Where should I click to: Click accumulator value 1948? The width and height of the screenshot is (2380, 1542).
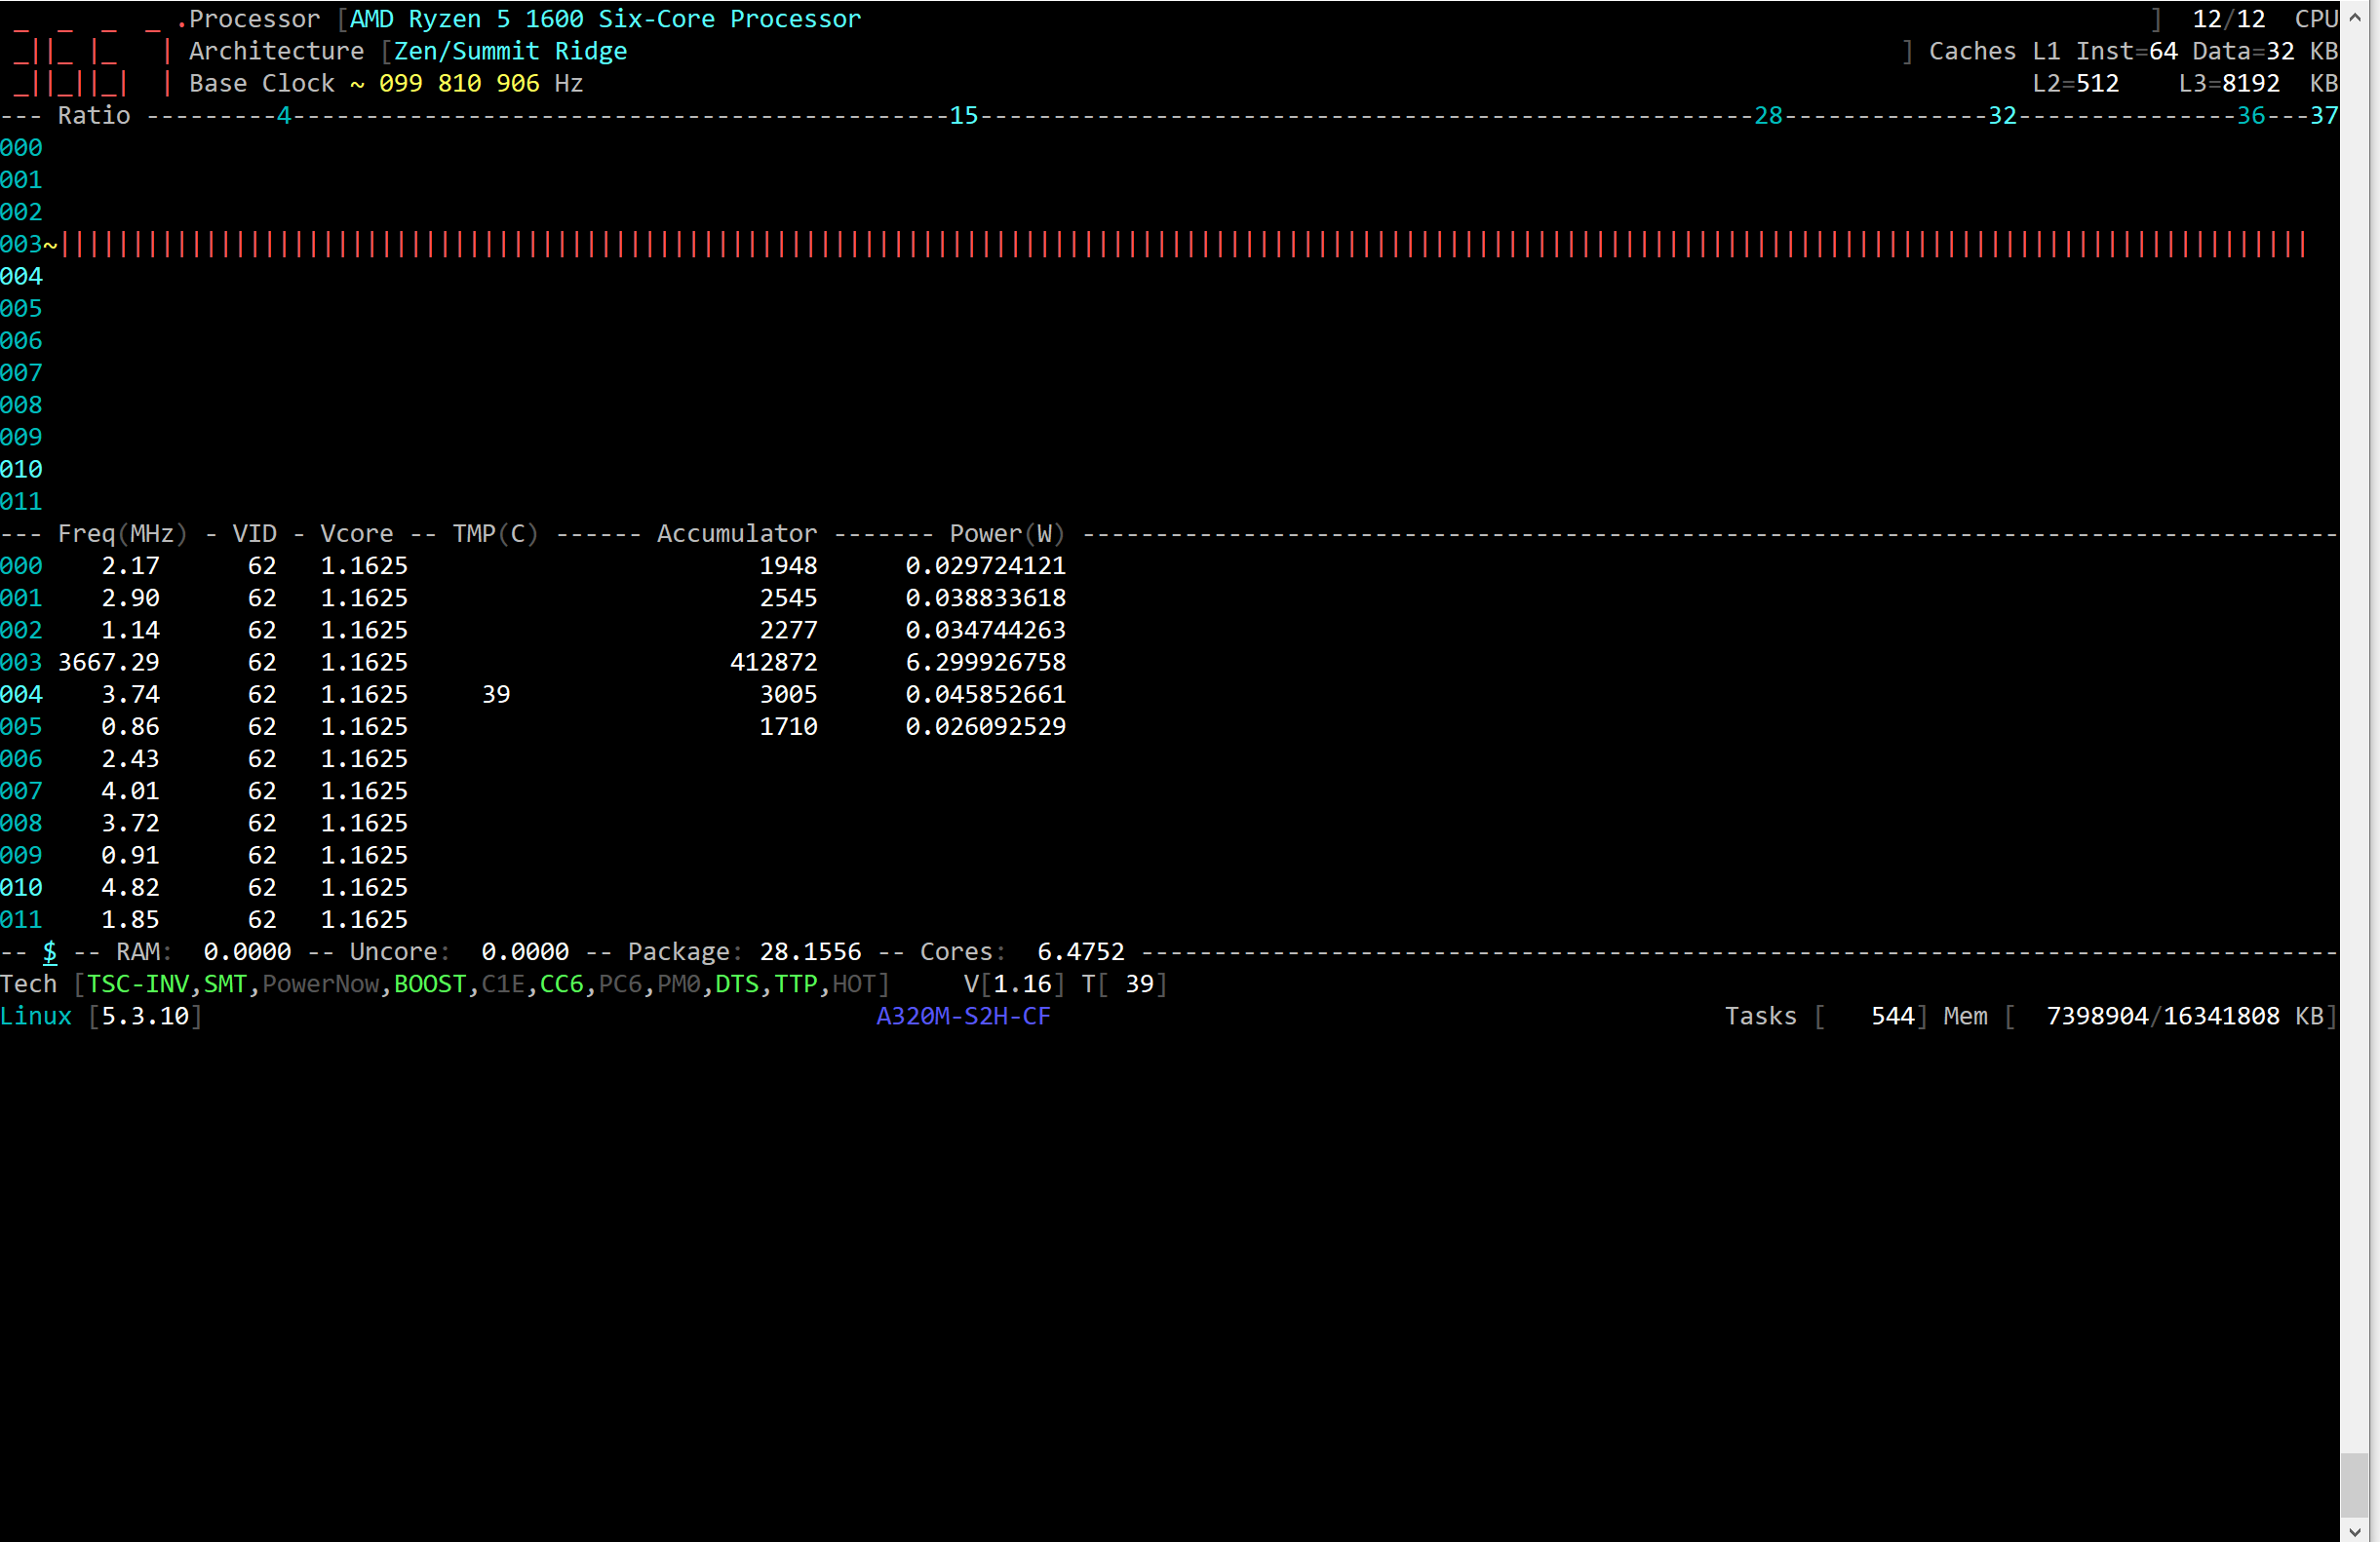(788, 566)
